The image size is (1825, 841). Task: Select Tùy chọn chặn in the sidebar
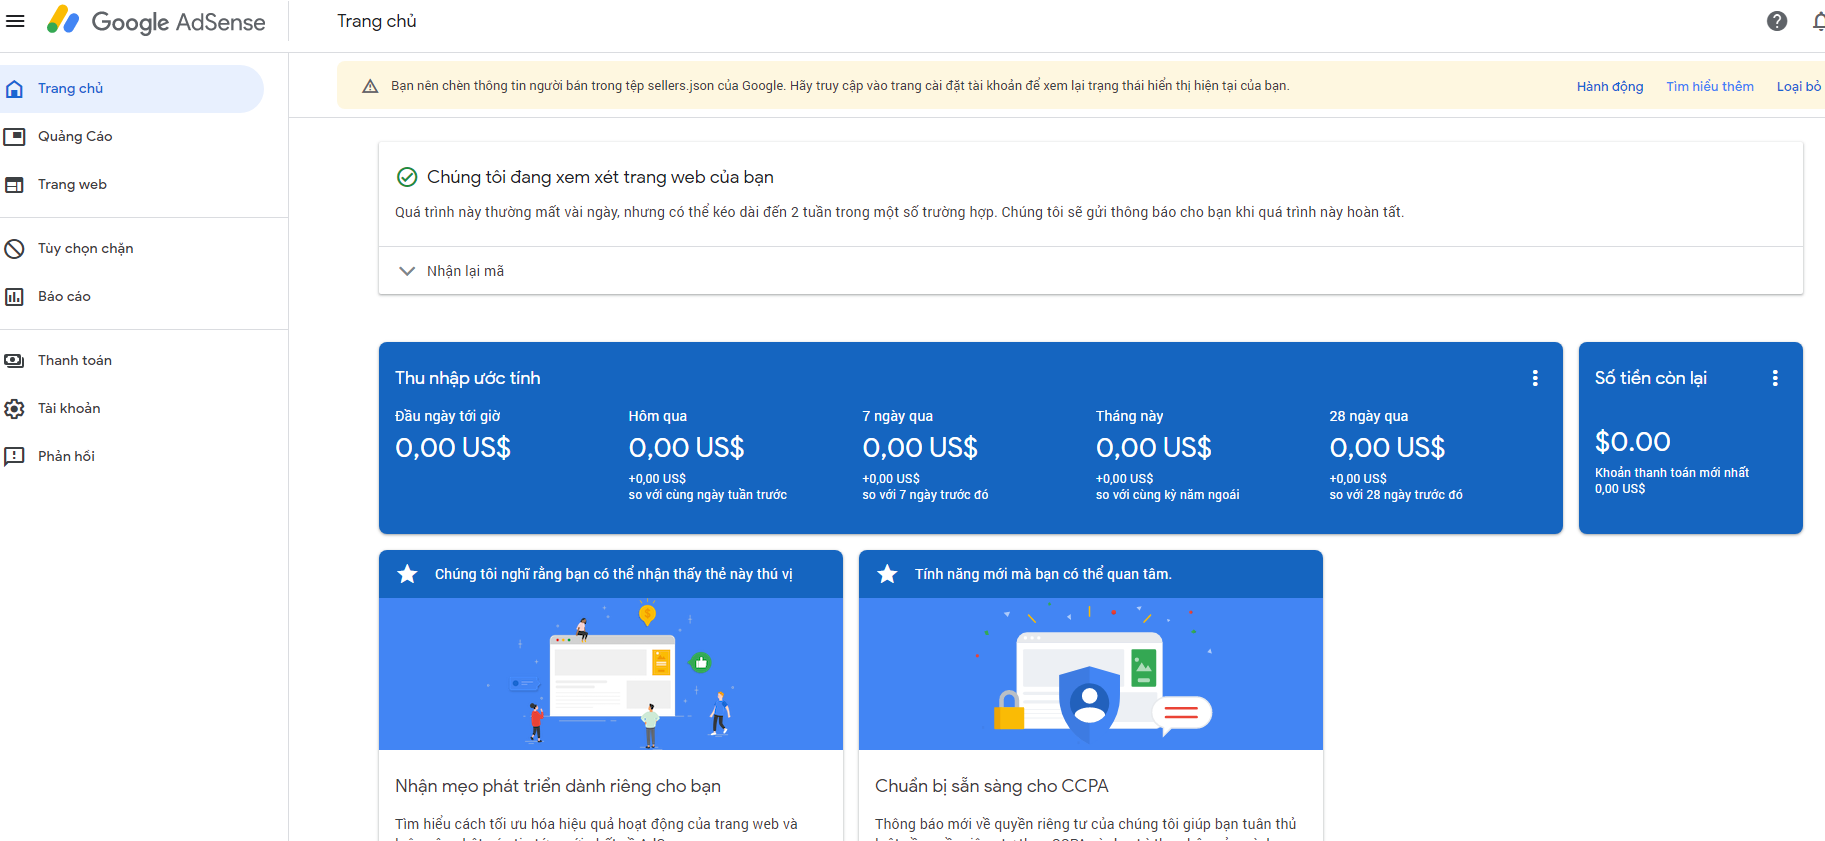coord(132,249)
